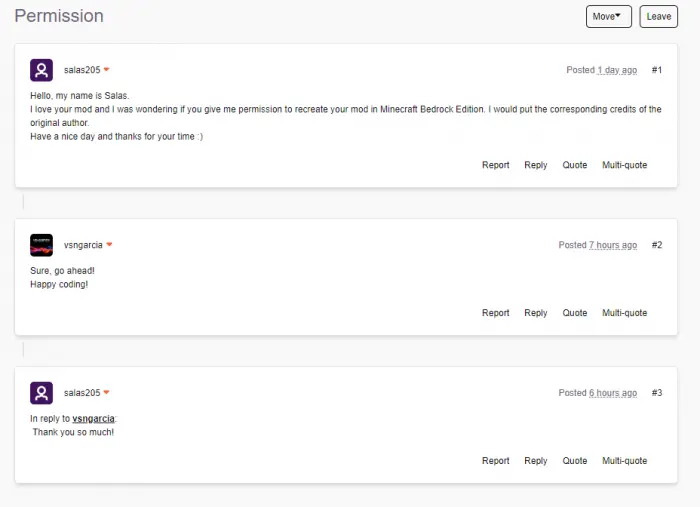Quote post #3 Thank you message
The height and width of the screenshot is (507, 700).
pos(575,461)
